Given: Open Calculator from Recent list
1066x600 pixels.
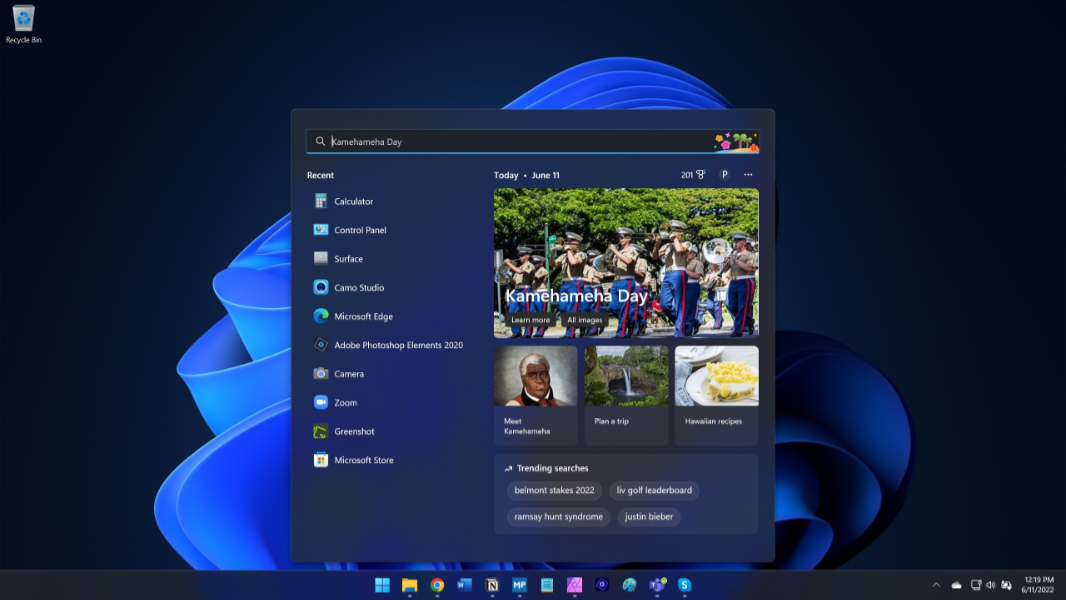Looking at the screenshot, I should (353, 201).
